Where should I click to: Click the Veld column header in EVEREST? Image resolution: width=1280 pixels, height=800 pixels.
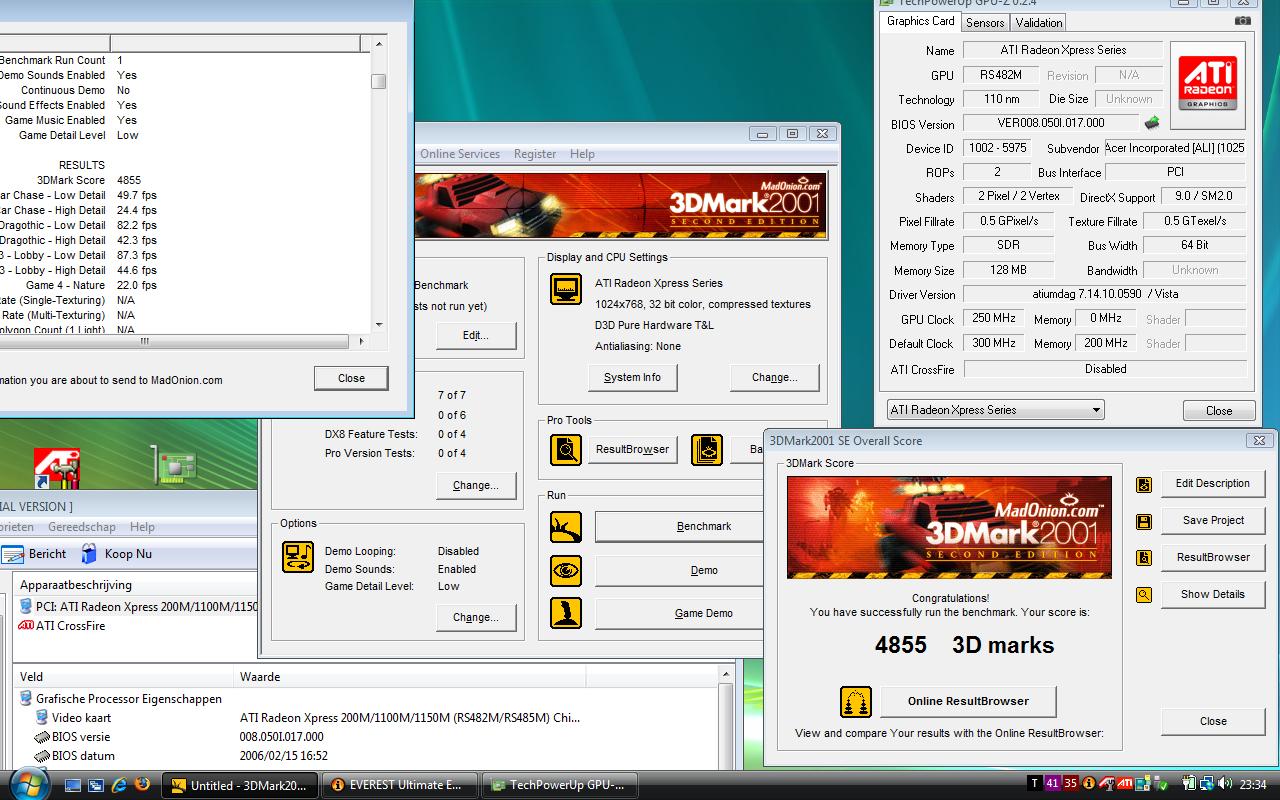124,677
